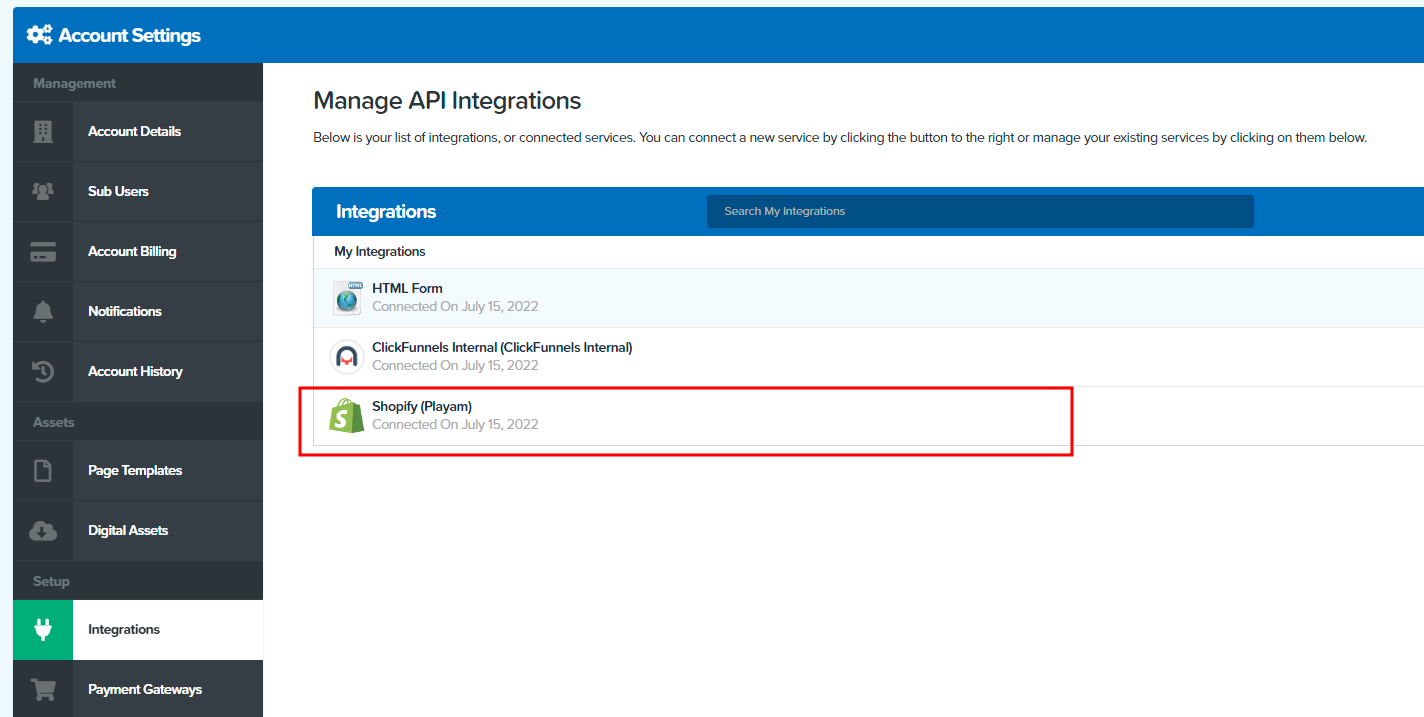
Task: Click the Payment Gateways cart icon
Action: point(43,689)
